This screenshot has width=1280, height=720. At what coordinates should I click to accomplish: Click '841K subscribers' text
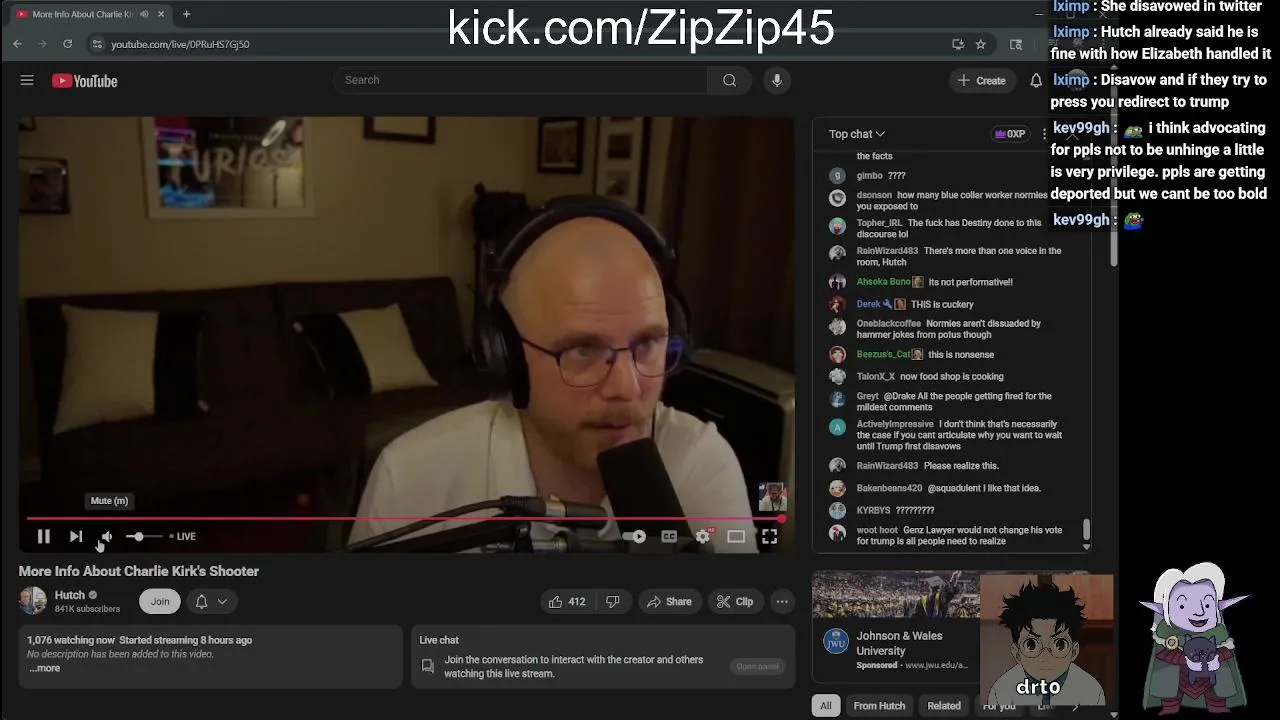(x=87, y=609)
